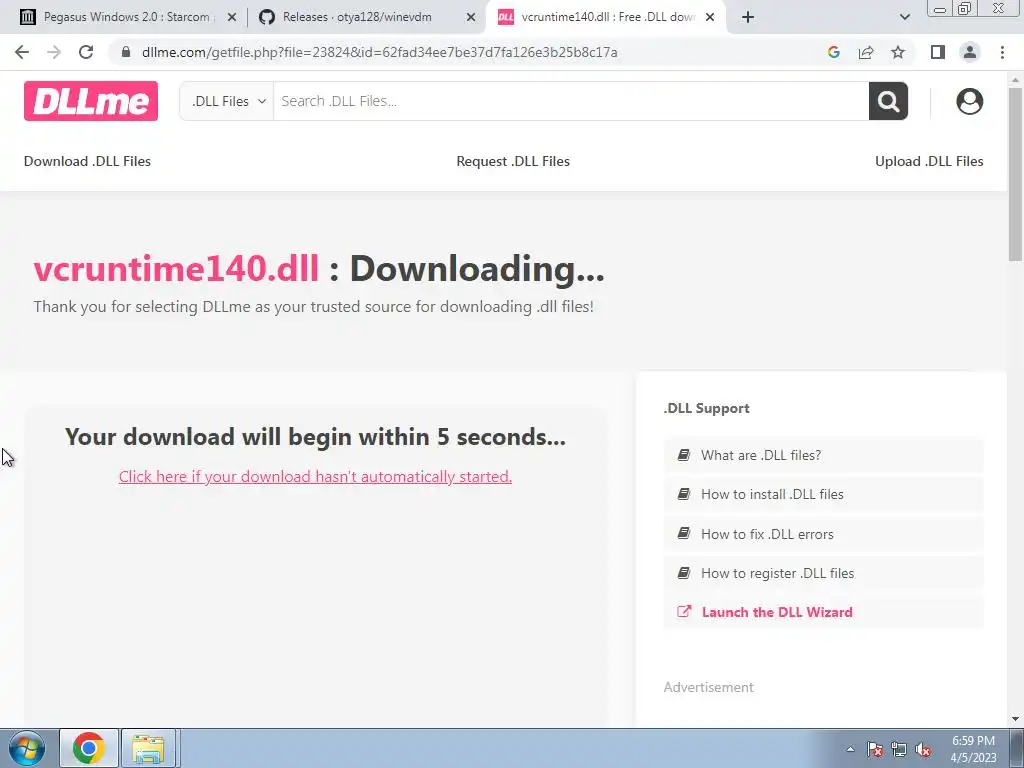Open Request .DLL Files menu item
Image resolution: width=1024 pixels, height=768 pixels.
click(513, 161)
